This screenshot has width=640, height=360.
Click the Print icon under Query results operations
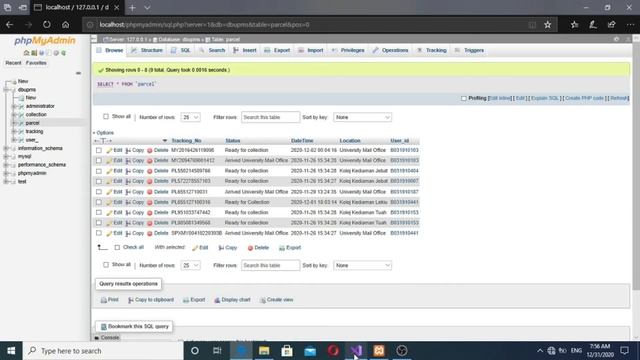pyautogui.click(x=104, y=300)
